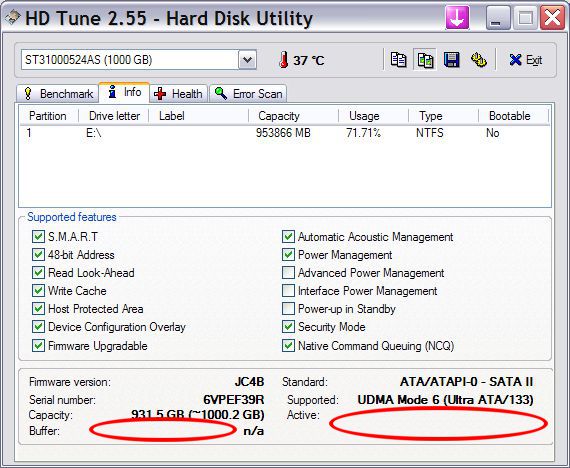Click the Exit button
This screenshot has width=570, height=468.
tap(526, 60)
